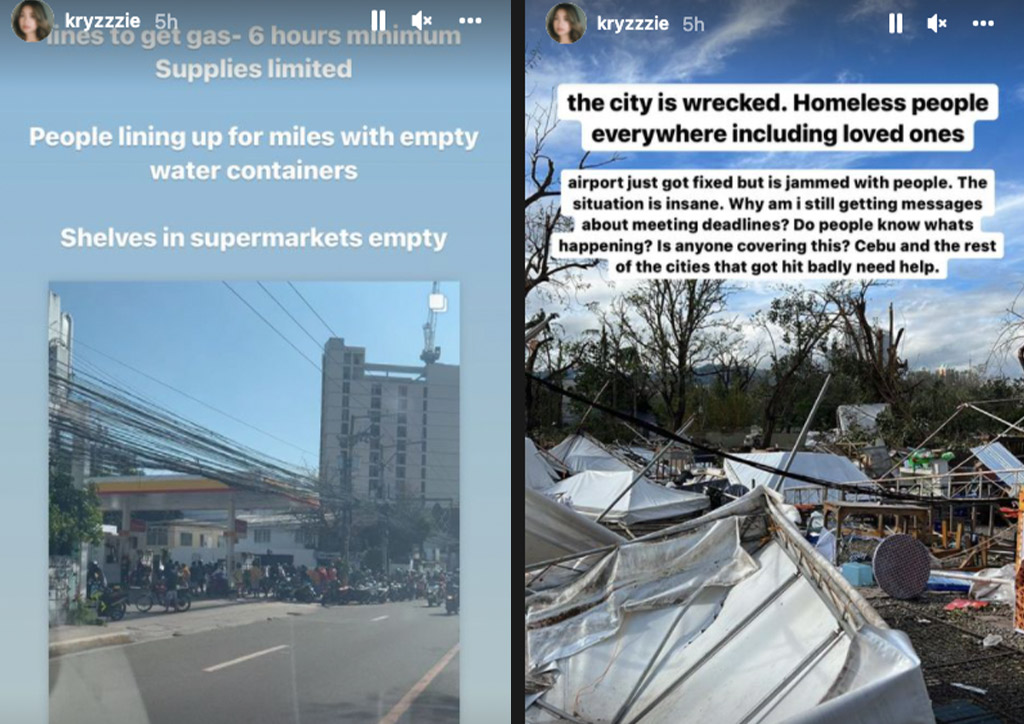Click kryzzzie username on left story

coord(102,22)
